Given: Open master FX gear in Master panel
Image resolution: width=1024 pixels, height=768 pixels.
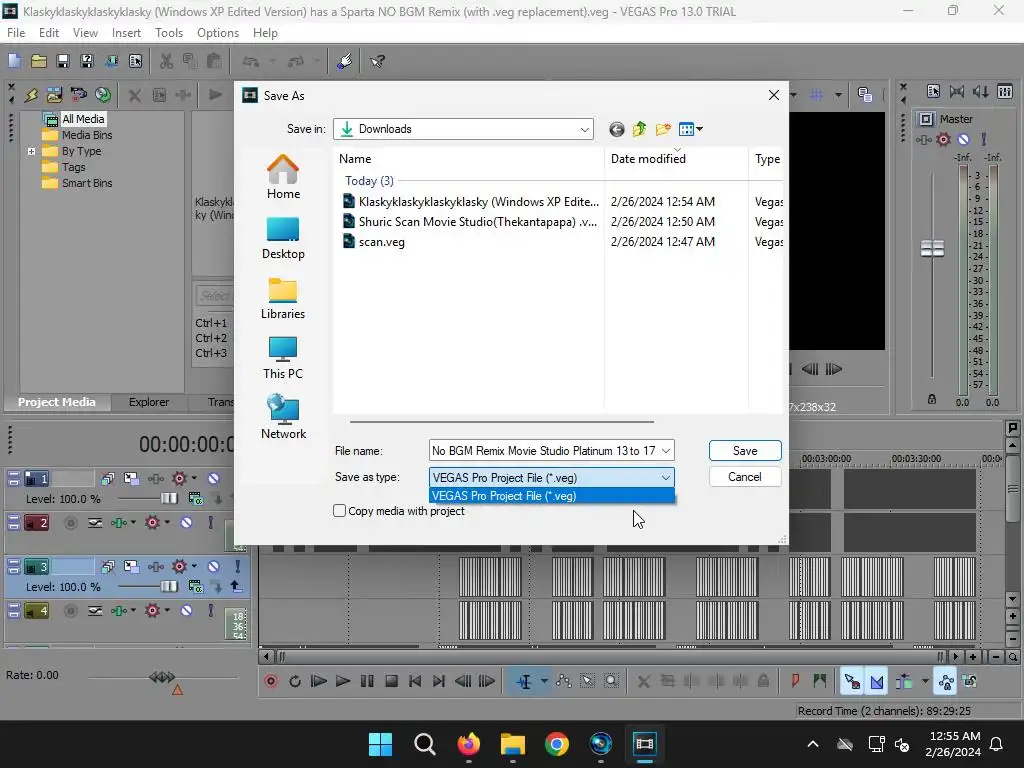Looking at the screenshot, I should (943, 139).
